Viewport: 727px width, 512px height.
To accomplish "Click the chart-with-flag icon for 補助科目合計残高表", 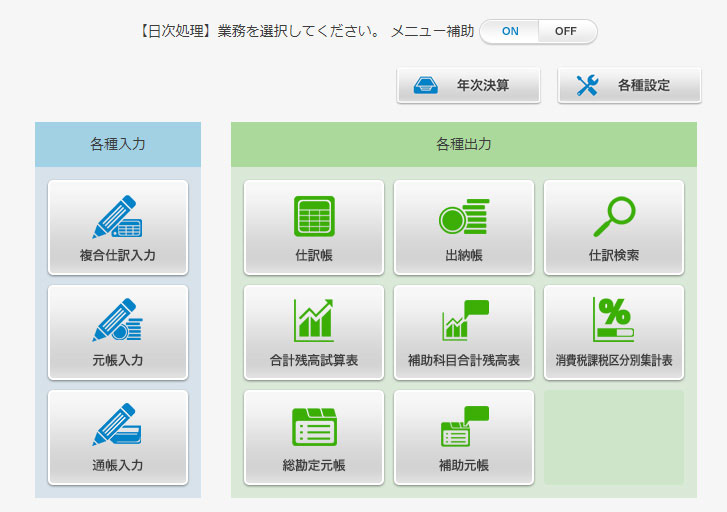I will [466, 320].
